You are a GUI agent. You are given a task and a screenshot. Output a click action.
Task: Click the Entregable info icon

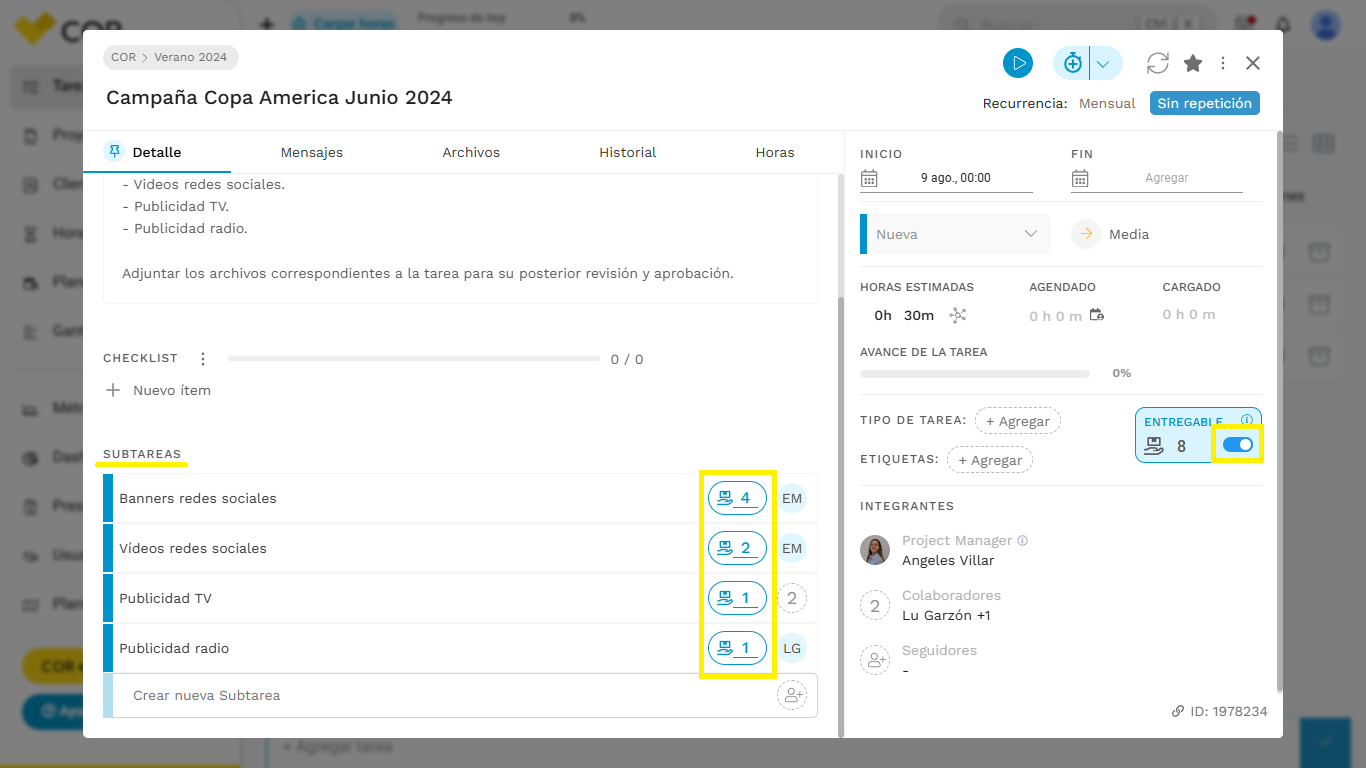click(1247, 420)
